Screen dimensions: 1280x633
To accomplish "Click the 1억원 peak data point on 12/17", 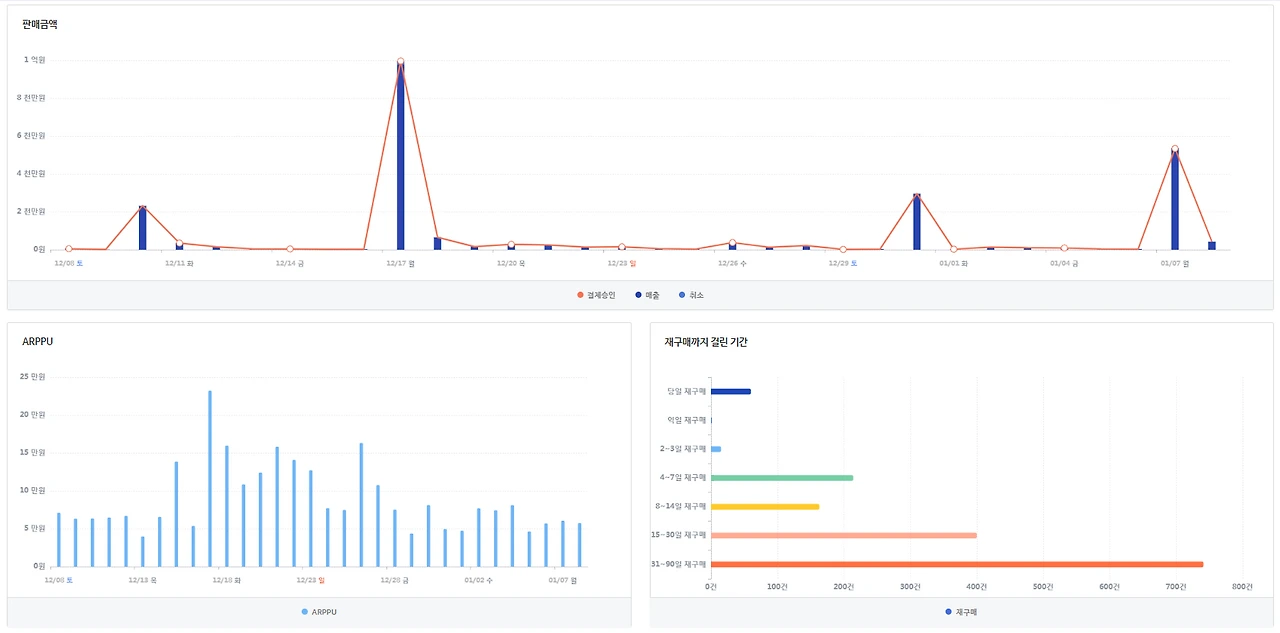I will coord(400,62).
